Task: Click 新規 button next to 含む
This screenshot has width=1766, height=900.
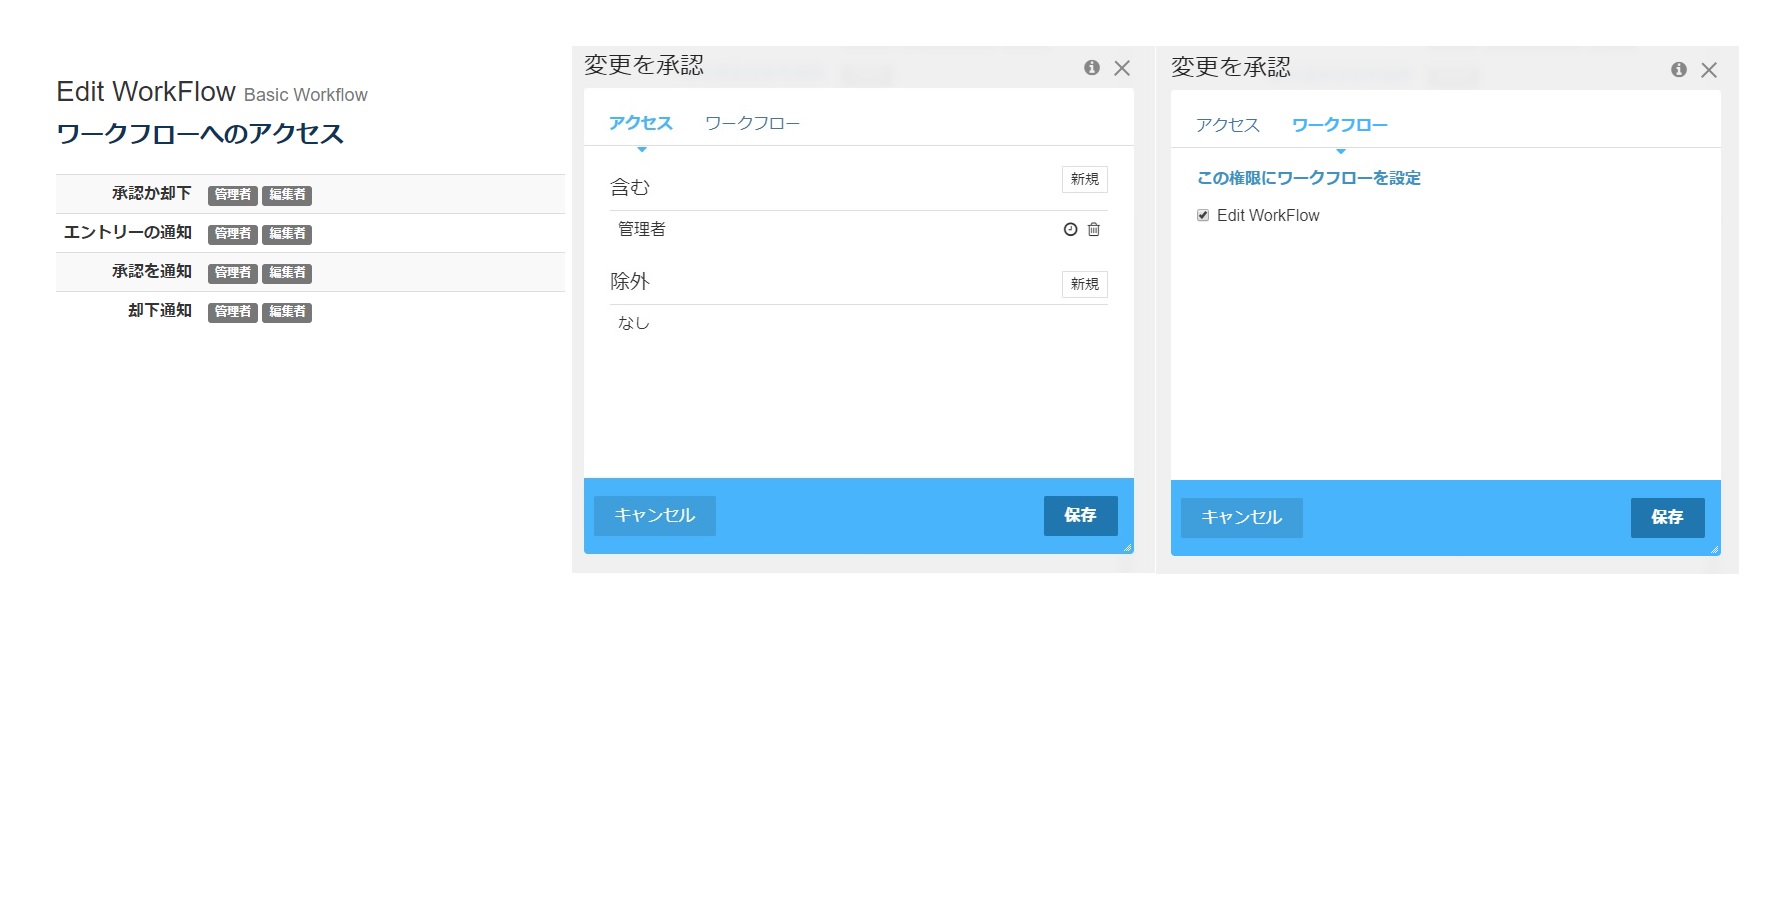Action: tap(1085, 179)
